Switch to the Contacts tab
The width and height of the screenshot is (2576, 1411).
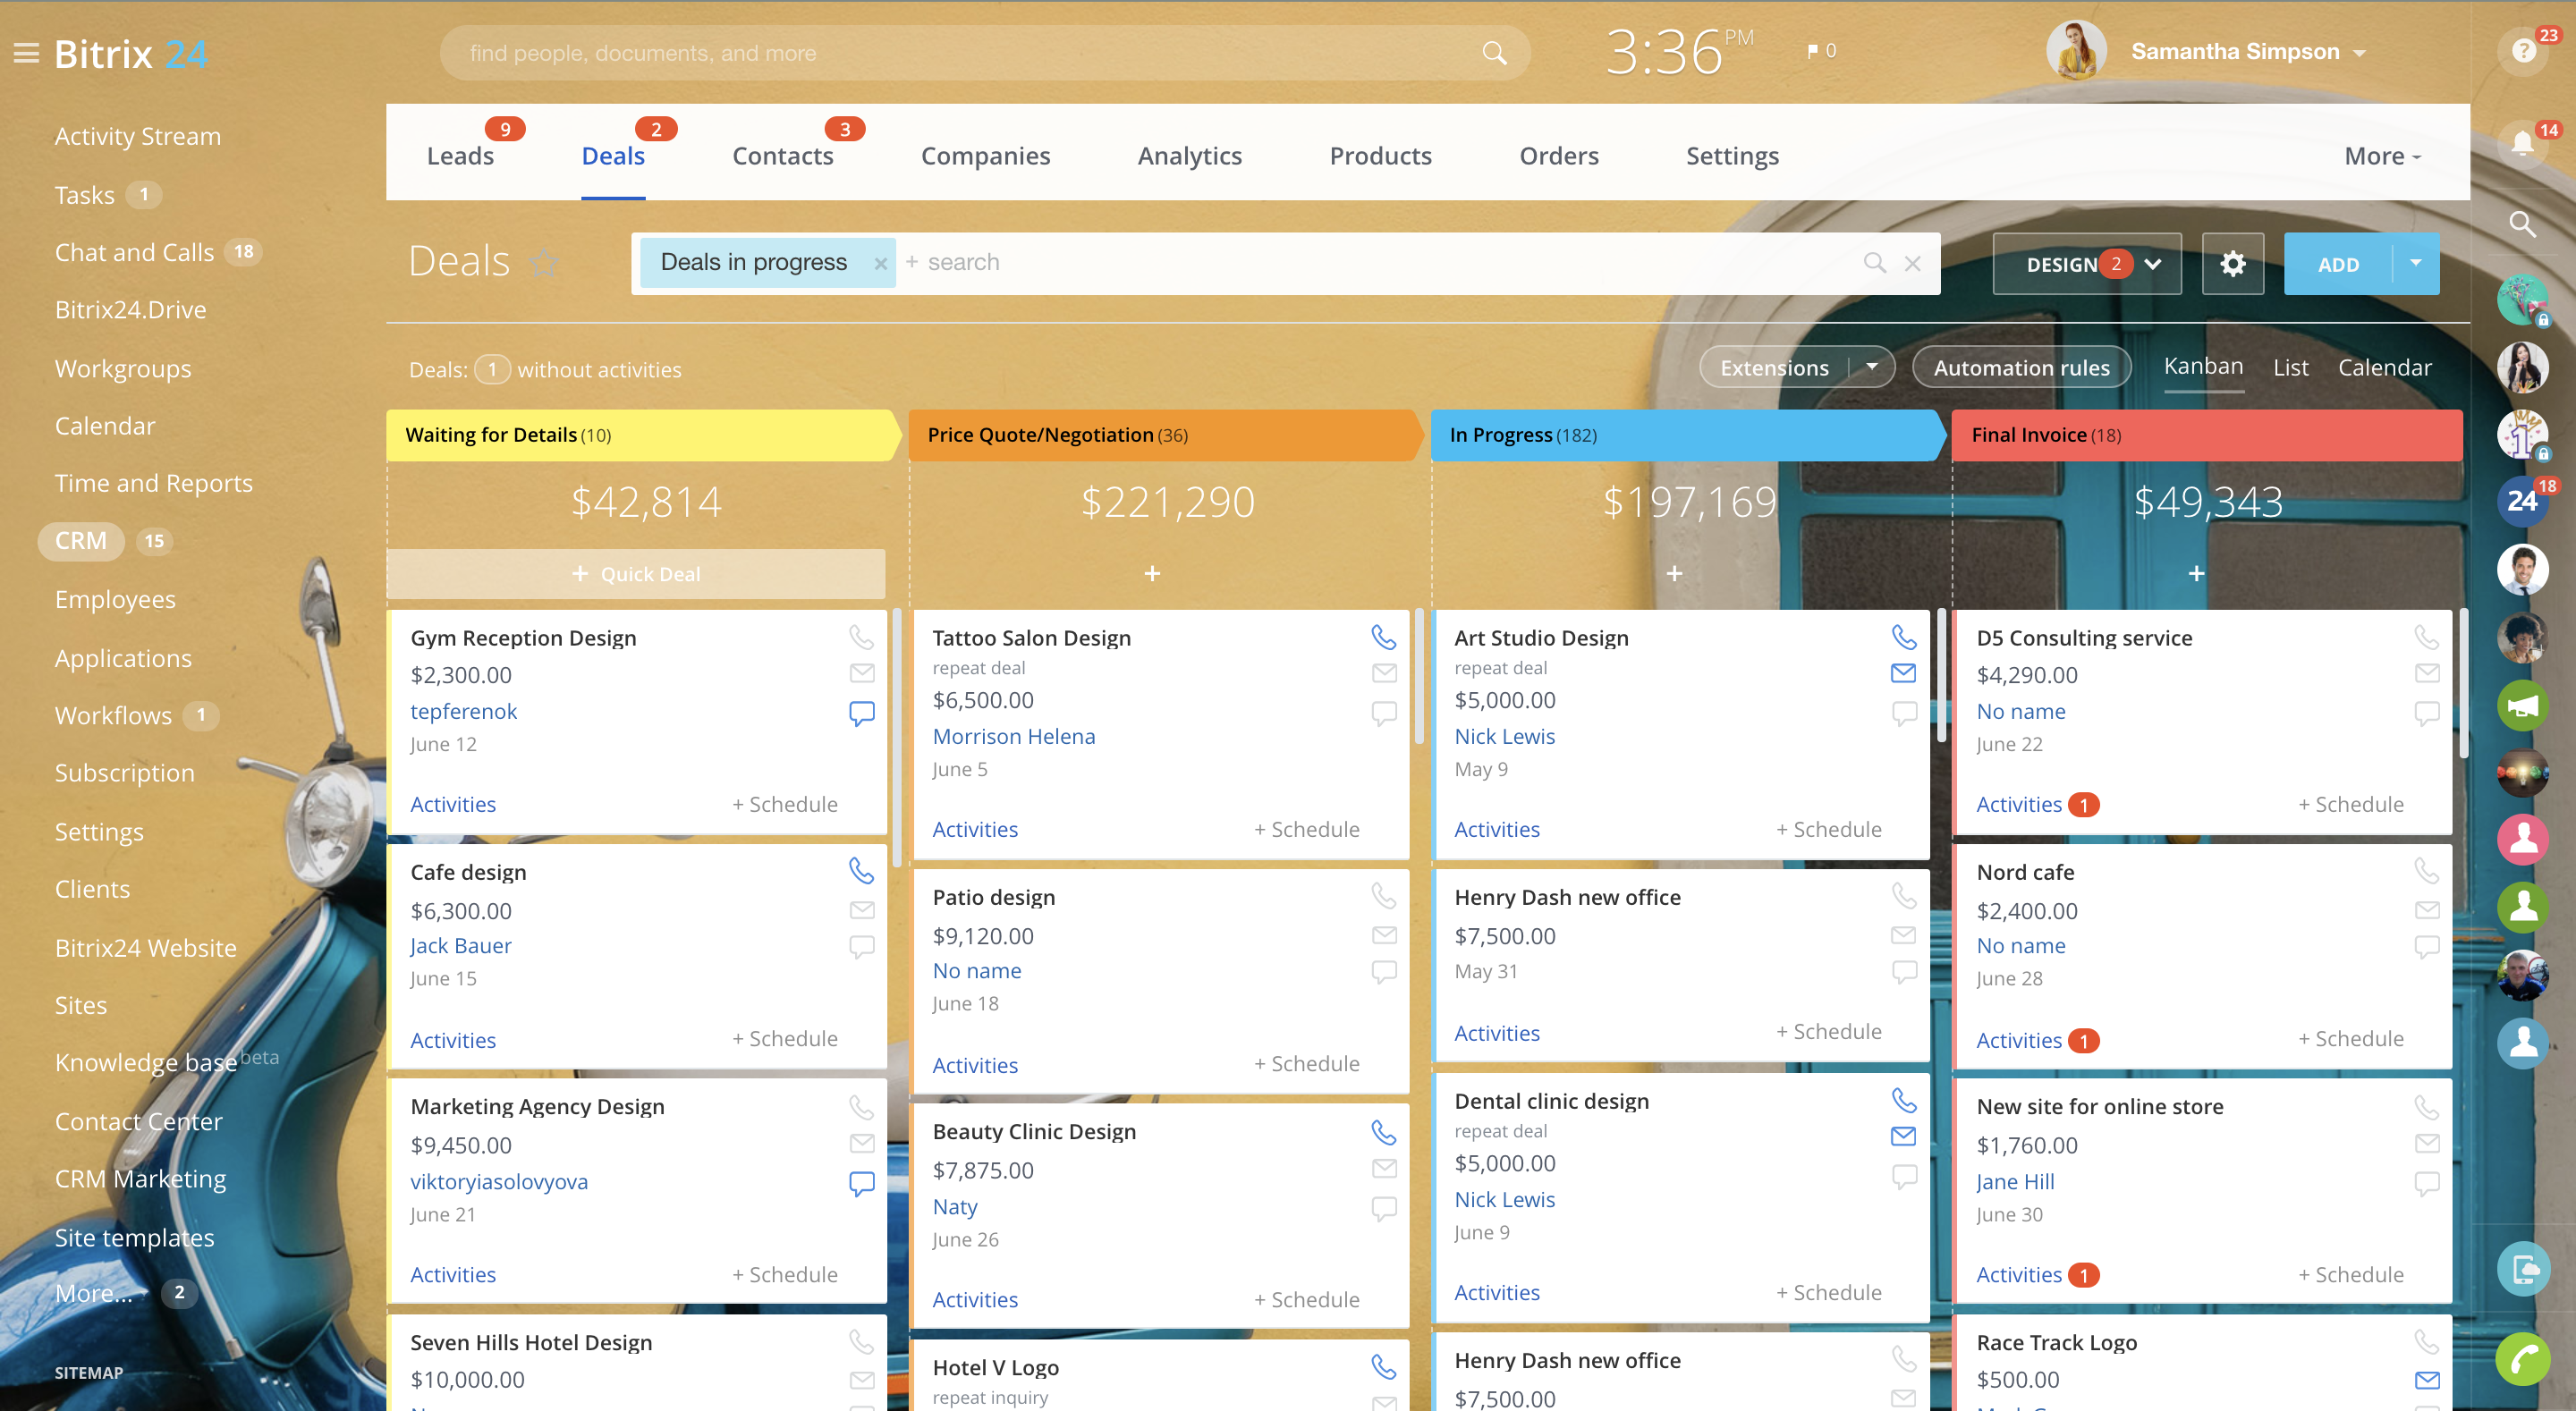[x=782, y=156]
